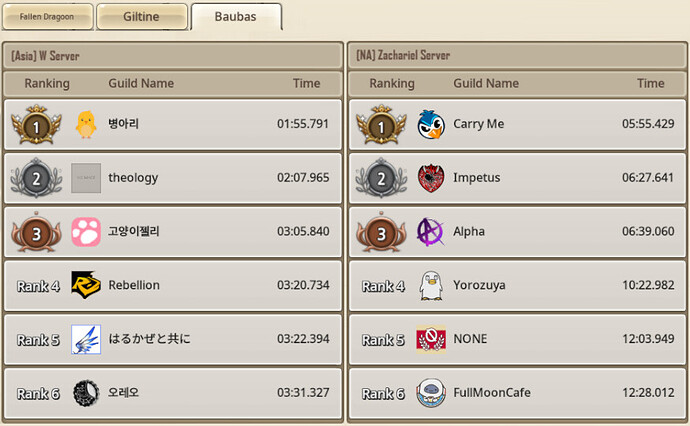
Task: Click the NONE red laurel emblem
Action: click(x=431, y=339)
